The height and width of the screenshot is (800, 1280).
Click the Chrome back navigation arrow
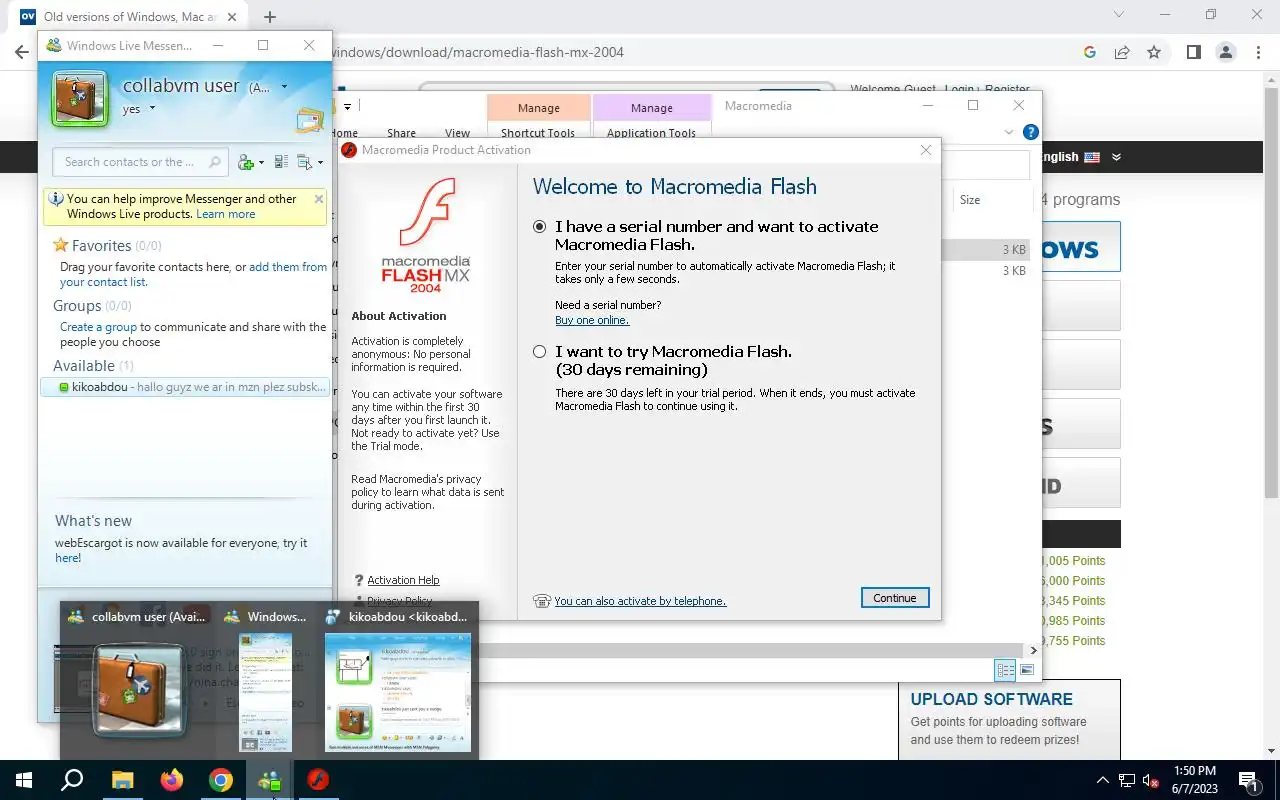coord(22,52)
